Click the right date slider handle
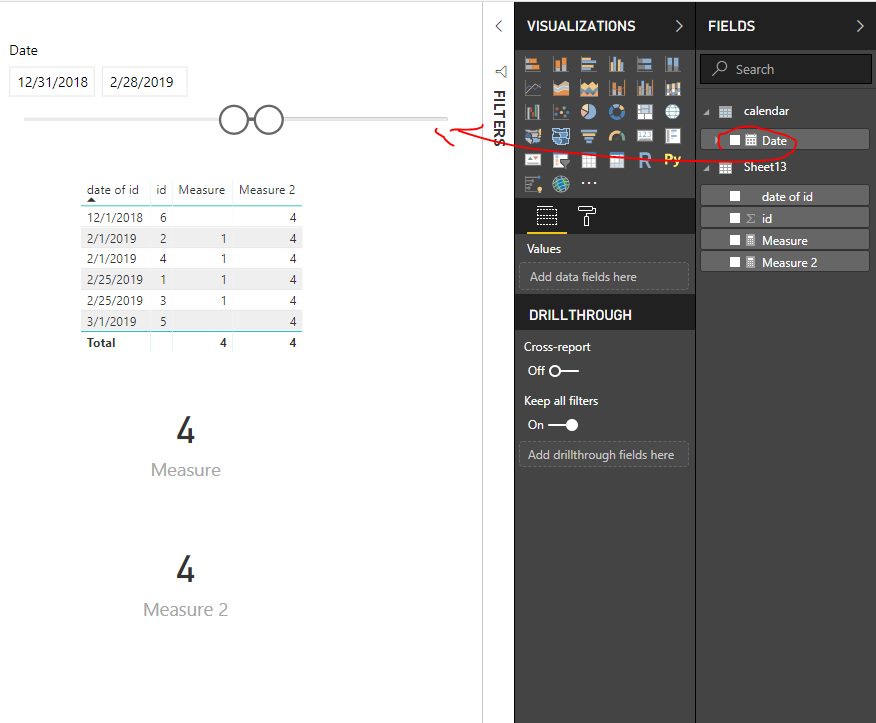Image resolution: width=876 pixels, height=723 pixels. click(x=269, y=120)
